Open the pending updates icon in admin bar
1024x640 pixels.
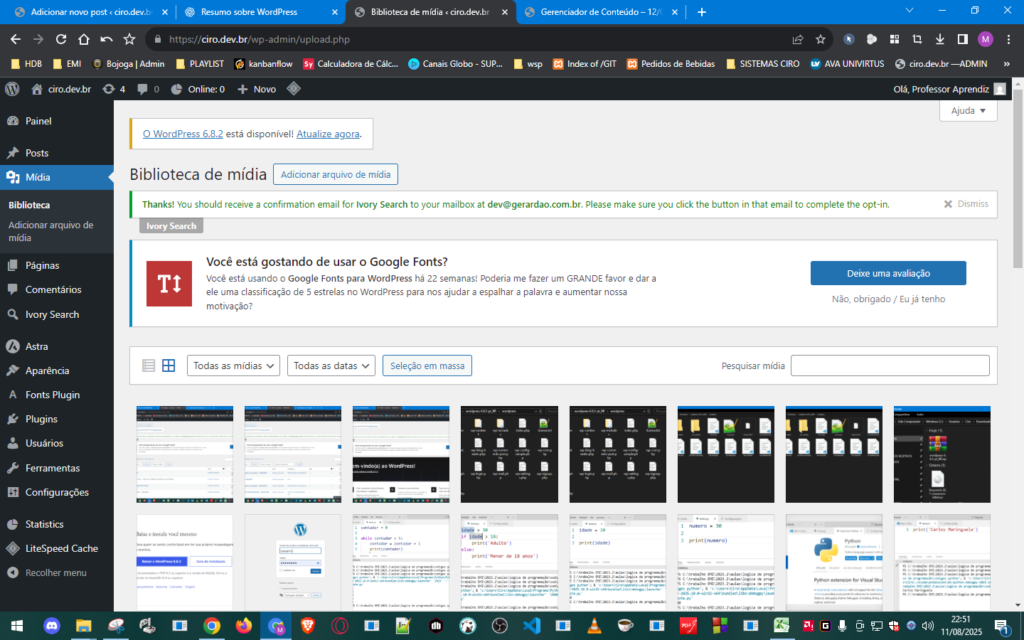click(x=114, y=89)
